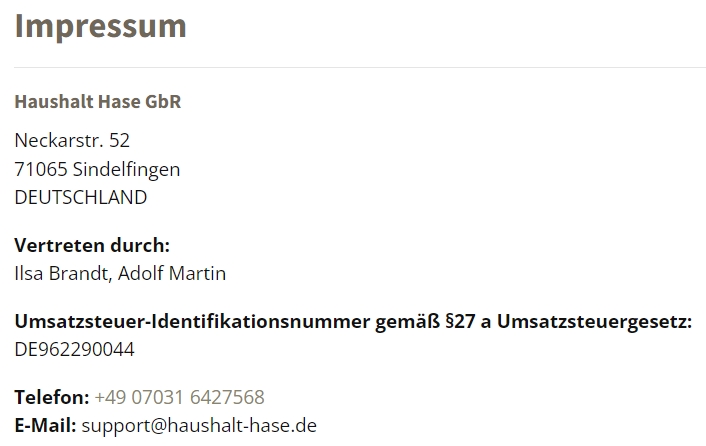Click the 71065 Sindelfingen postal line
The width and height of the screenshot is (706, 446).
click(x=97, y=170)
